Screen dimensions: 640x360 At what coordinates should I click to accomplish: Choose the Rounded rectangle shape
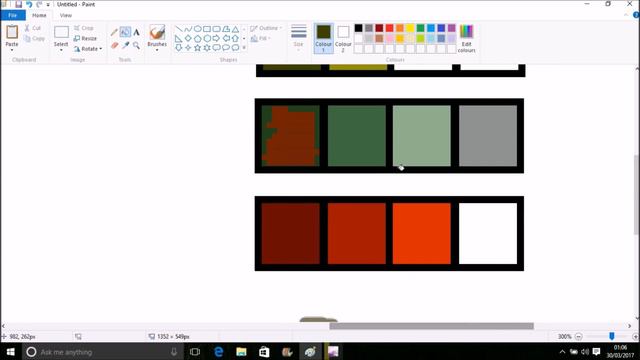pyautogui.click(x=216, y=29)
